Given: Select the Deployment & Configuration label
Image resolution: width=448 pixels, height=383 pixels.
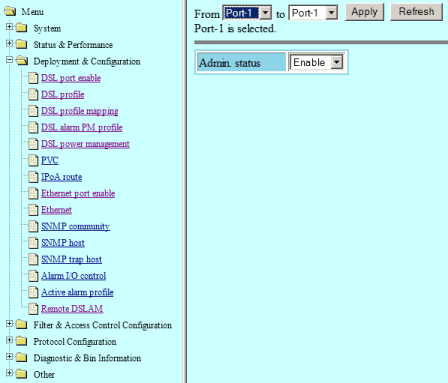Looking at the screenshot, I should pos(87,62).
